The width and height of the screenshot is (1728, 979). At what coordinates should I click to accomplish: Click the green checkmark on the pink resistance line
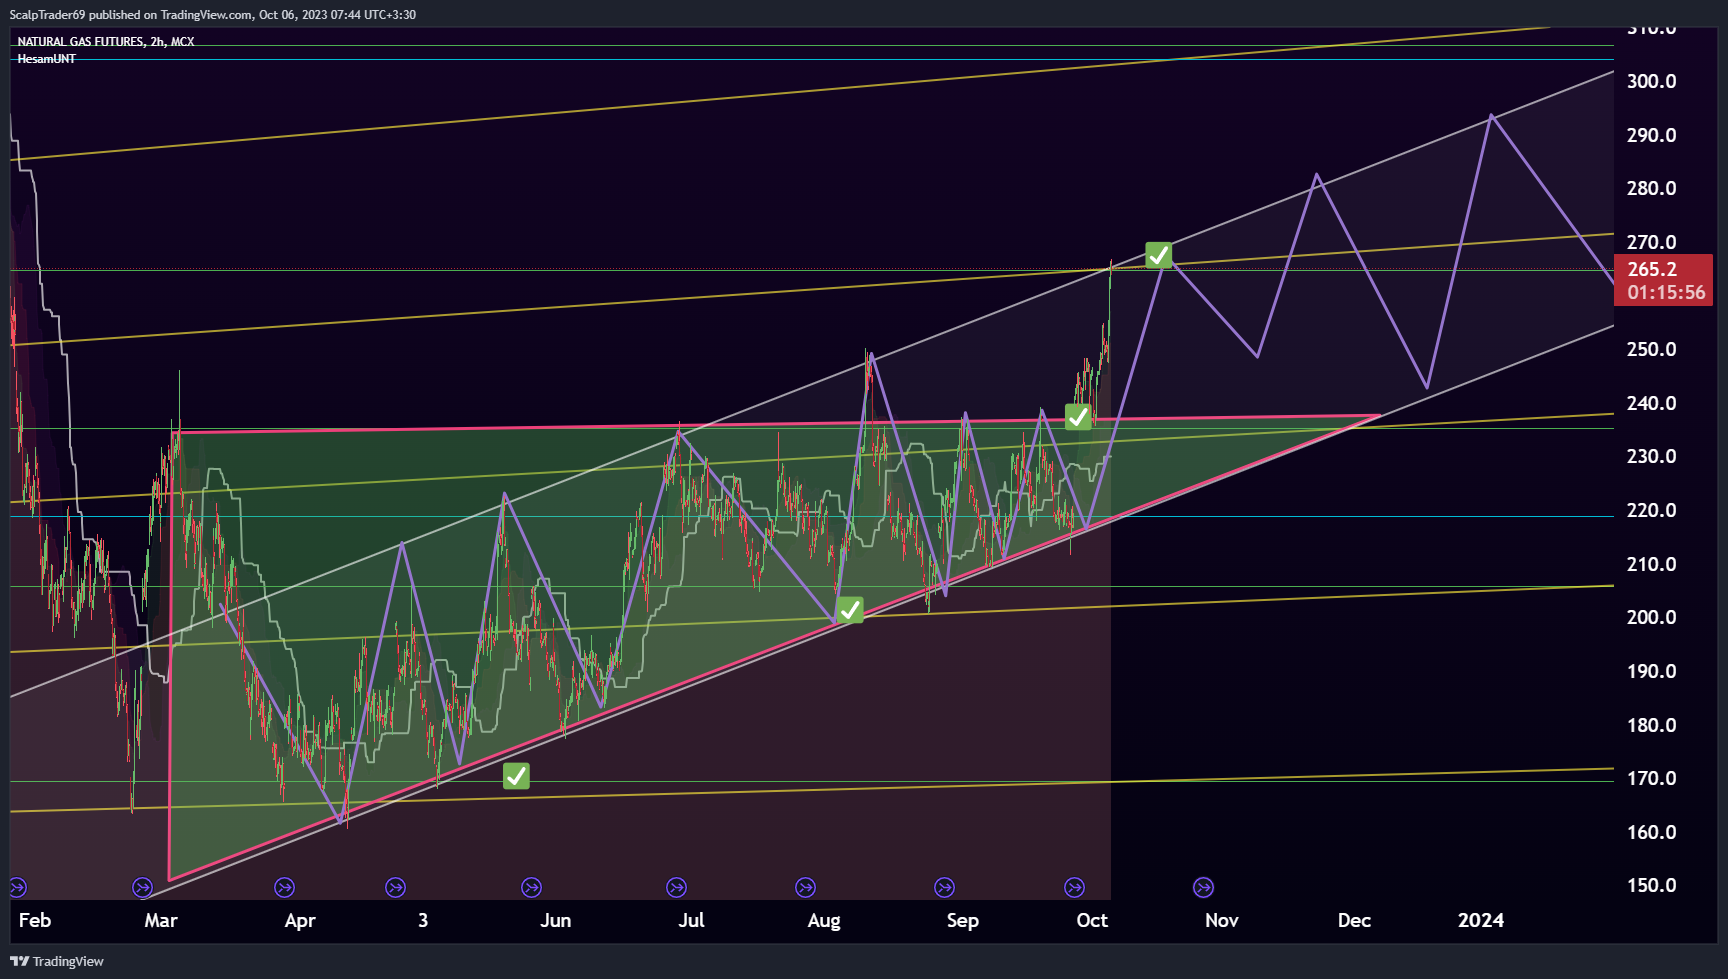coord(1078,417)
